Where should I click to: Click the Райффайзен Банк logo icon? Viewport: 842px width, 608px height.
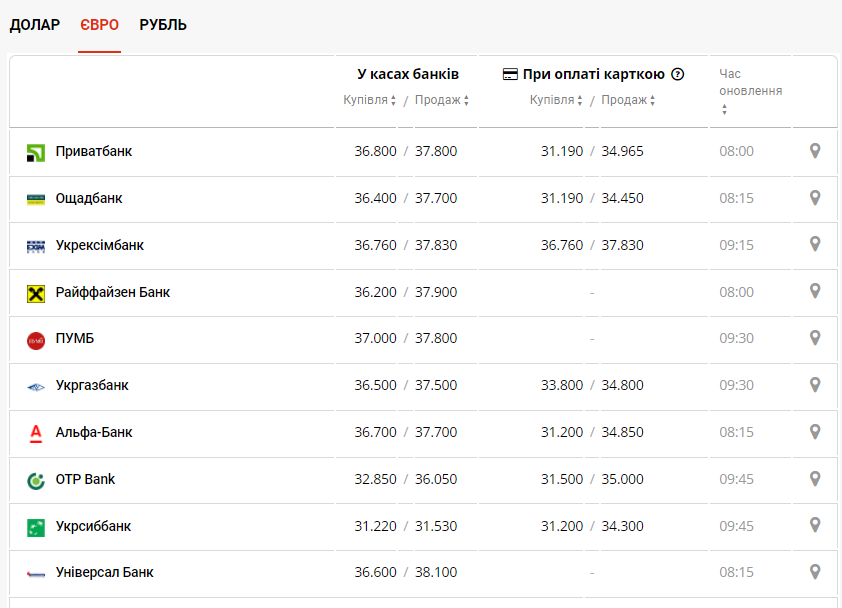(36, 293)
